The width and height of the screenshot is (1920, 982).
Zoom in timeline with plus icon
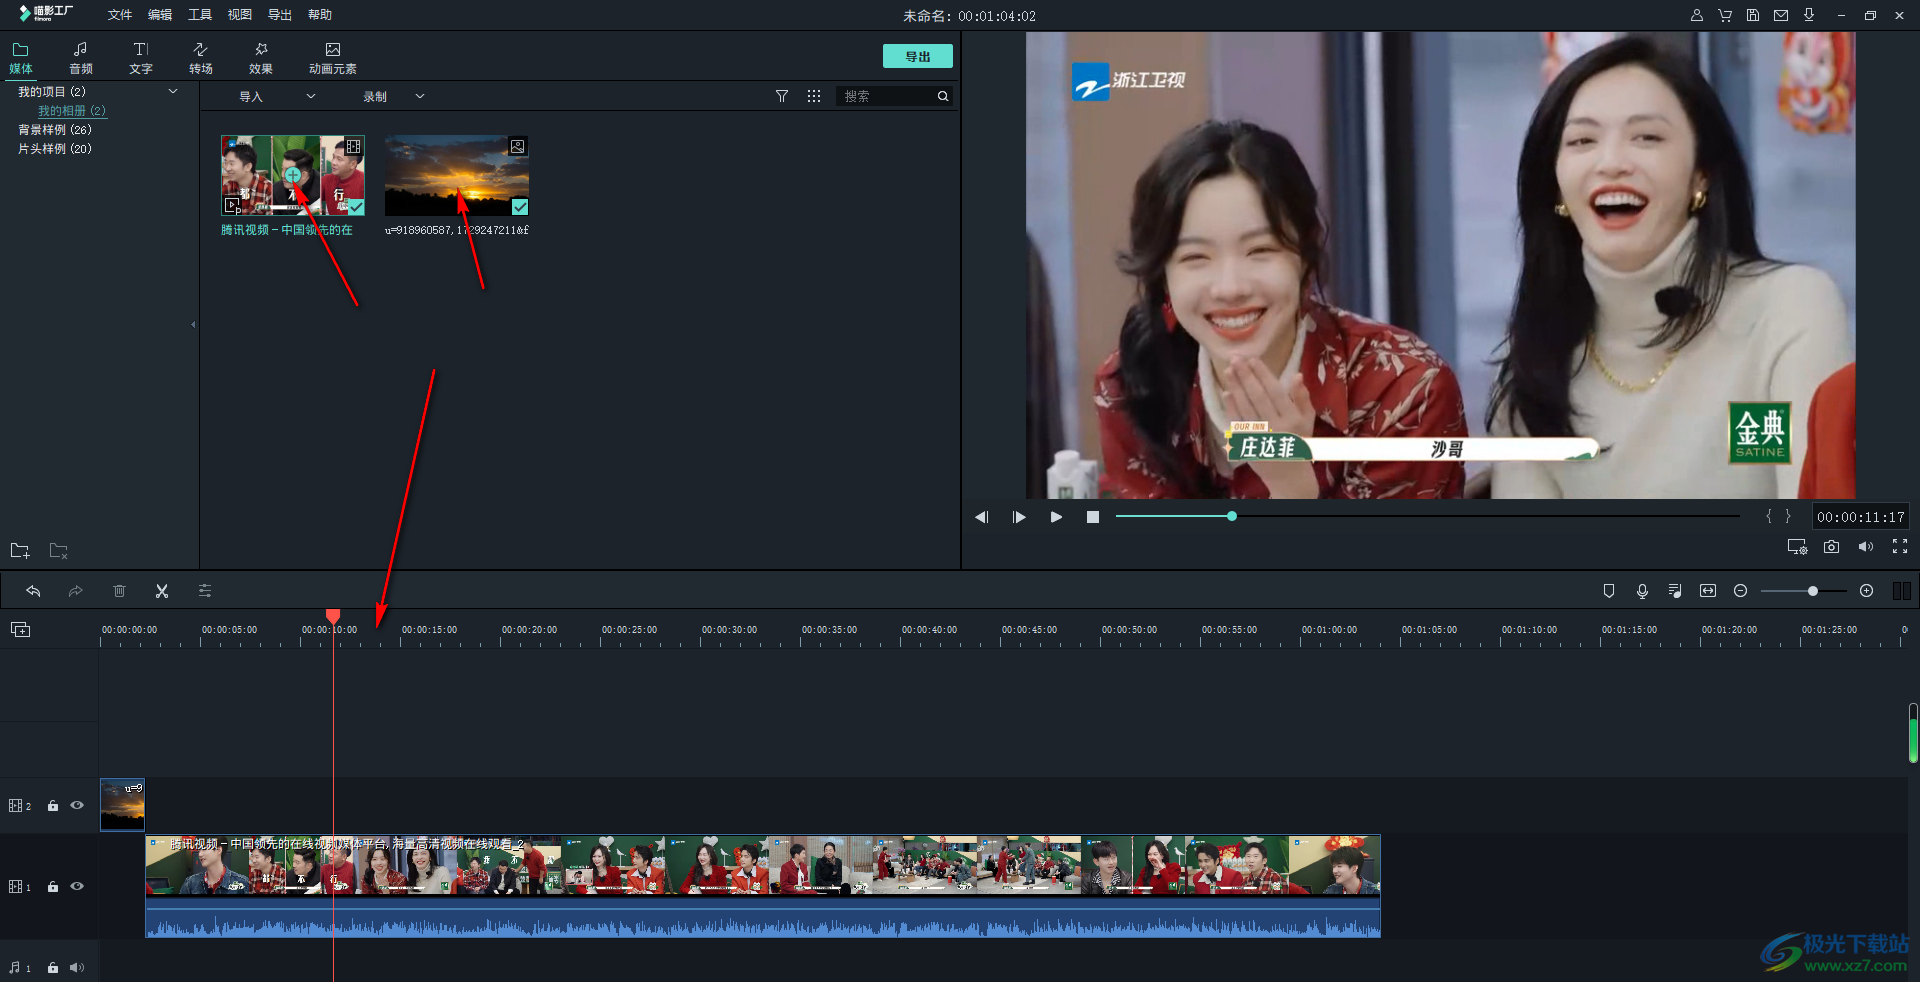coord(1866,591)
